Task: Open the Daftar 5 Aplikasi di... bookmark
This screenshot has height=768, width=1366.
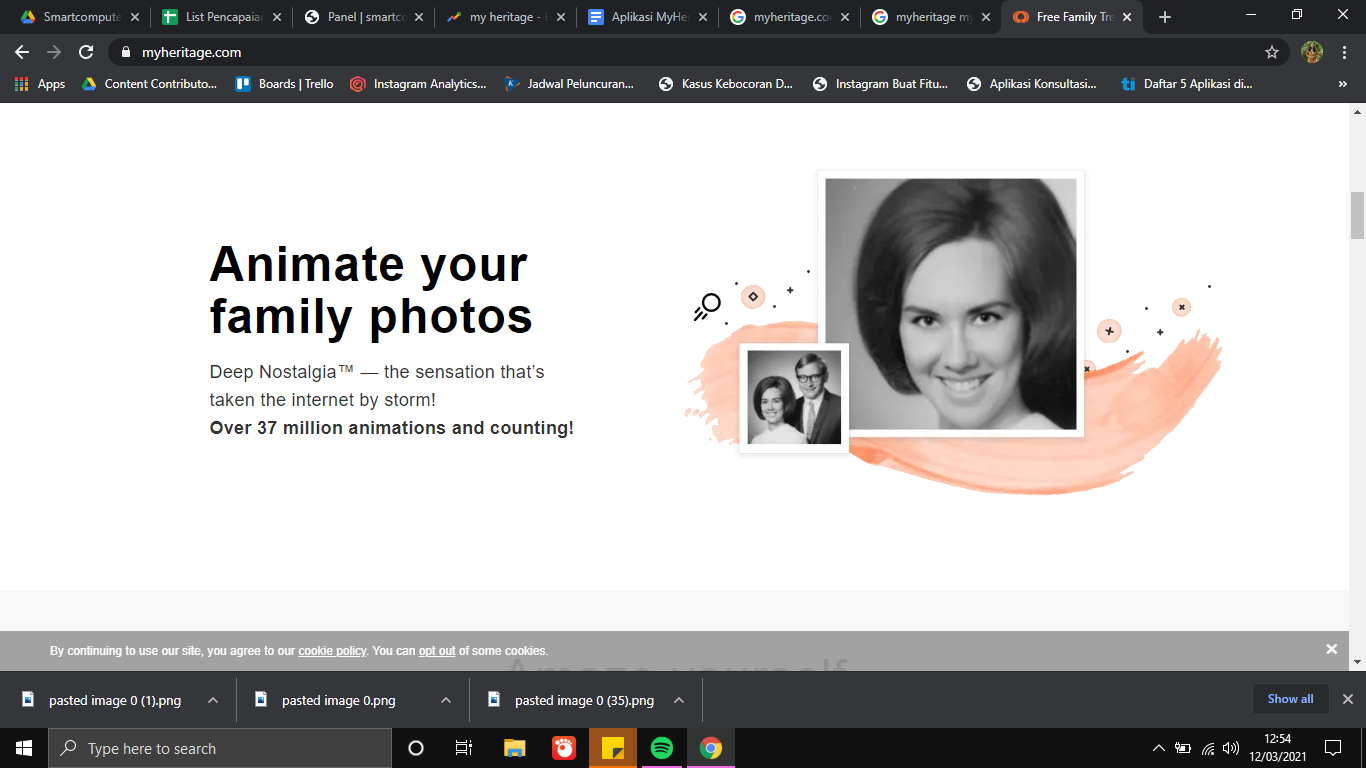Action: pos(1186,84)
